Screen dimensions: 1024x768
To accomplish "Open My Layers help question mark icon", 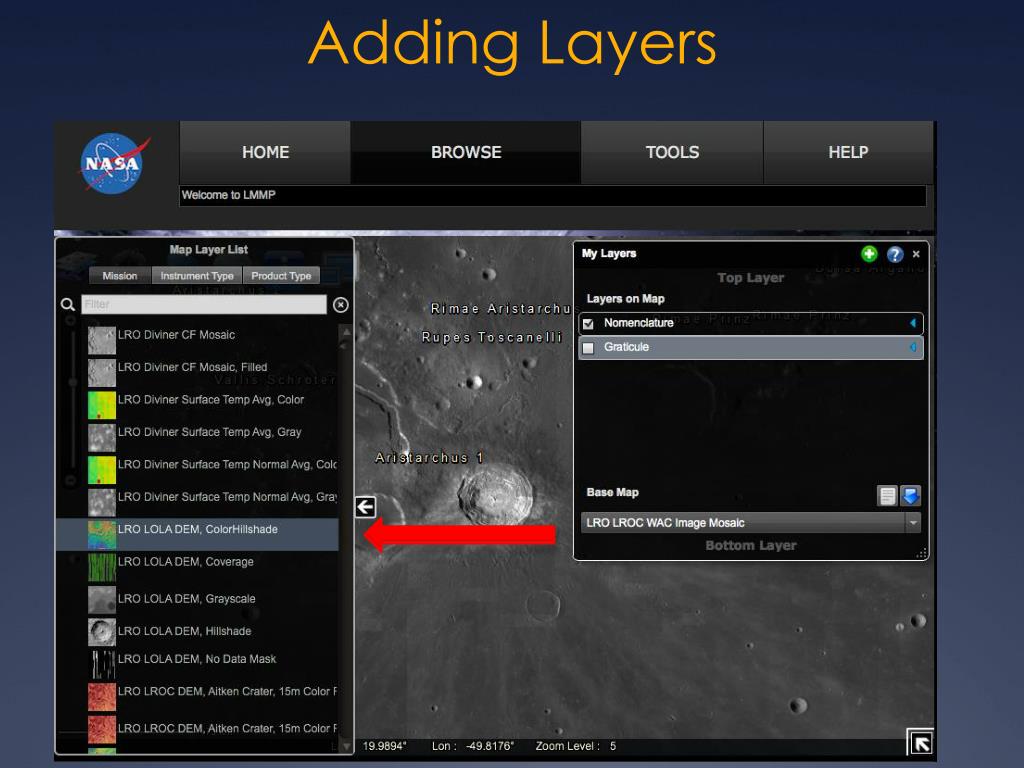I will [x=895, y=254].
